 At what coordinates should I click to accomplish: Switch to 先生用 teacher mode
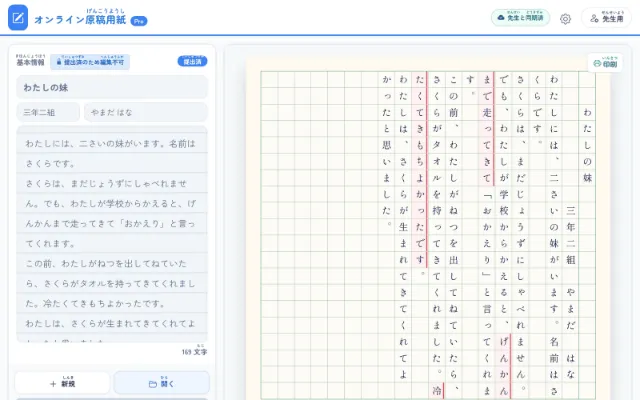pos(607,18)
